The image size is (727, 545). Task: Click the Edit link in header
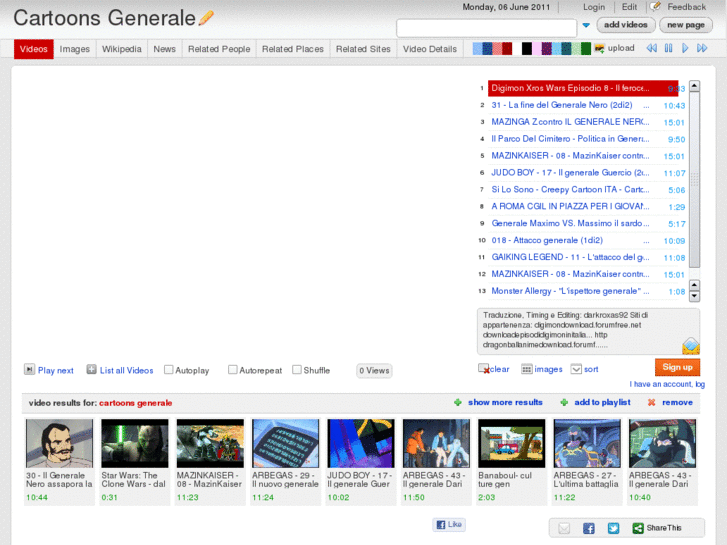click(629, 7)
